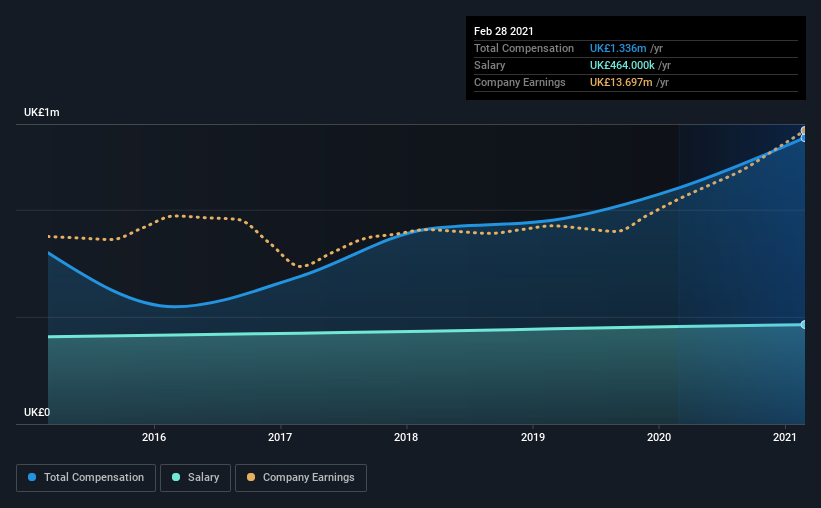Toggle the Salary legend button
This screenshot has height=508, width=821.
tap(195, 478)
